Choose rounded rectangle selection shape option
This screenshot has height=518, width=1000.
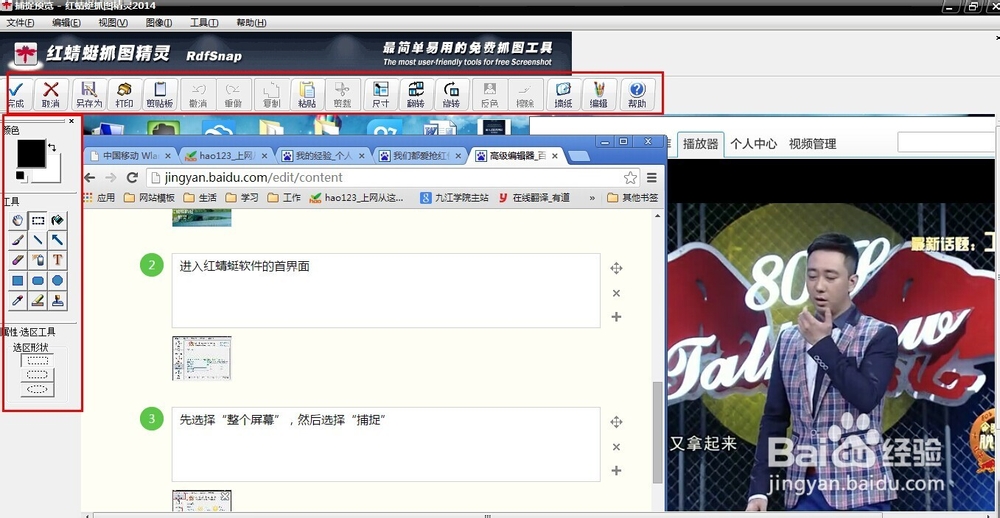point(38,375)
